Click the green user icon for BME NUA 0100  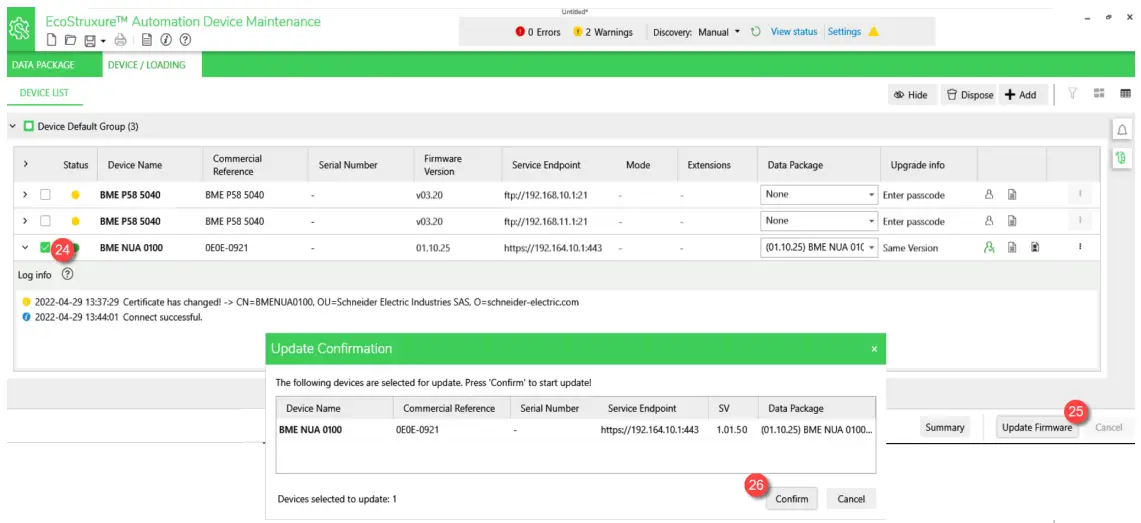(x=989, y=247)
